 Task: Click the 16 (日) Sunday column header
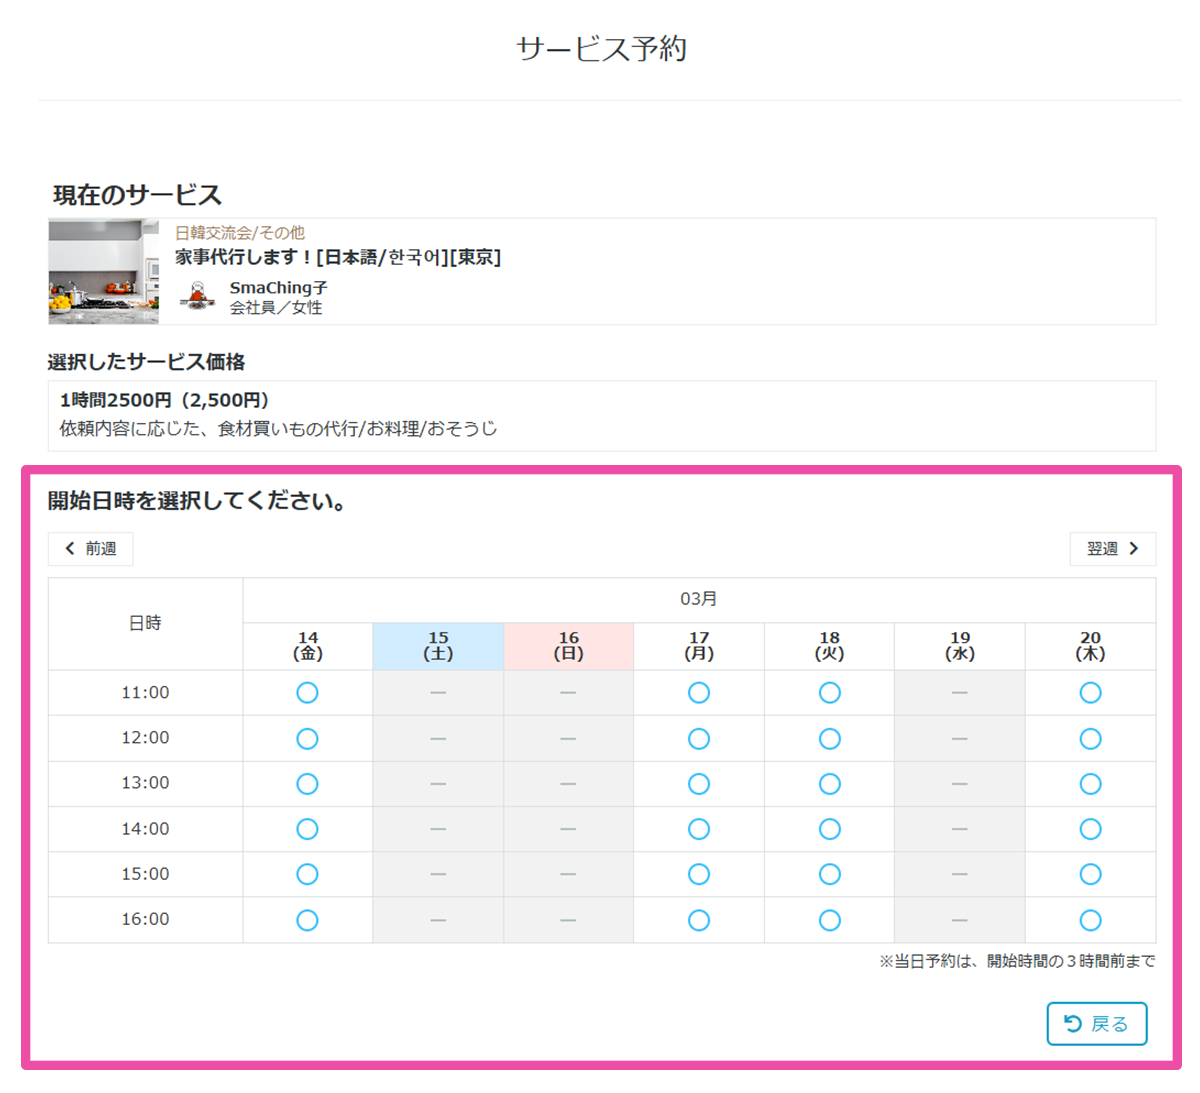[568, 645]
